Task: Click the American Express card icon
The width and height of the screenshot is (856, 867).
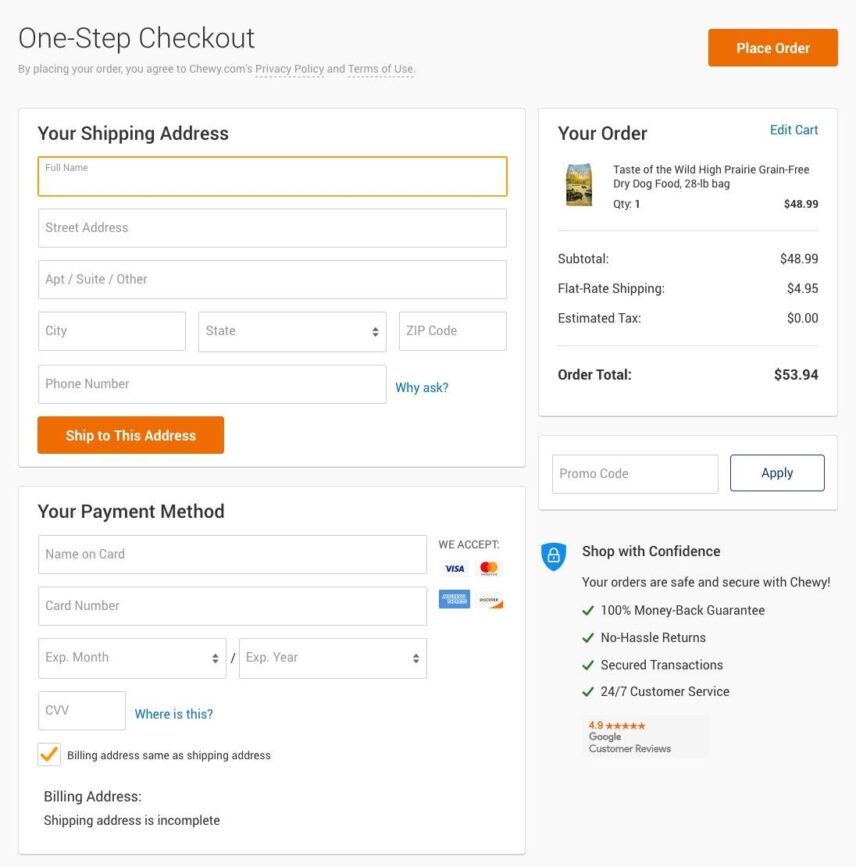Action: coord(455,599)
